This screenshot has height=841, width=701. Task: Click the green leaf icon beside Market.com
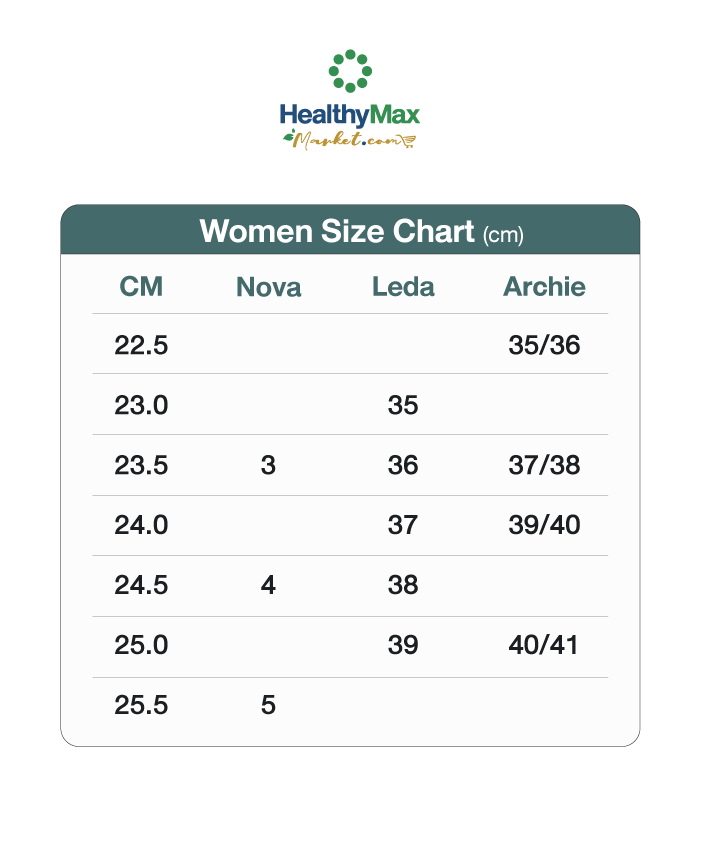(x=289, y=136)
